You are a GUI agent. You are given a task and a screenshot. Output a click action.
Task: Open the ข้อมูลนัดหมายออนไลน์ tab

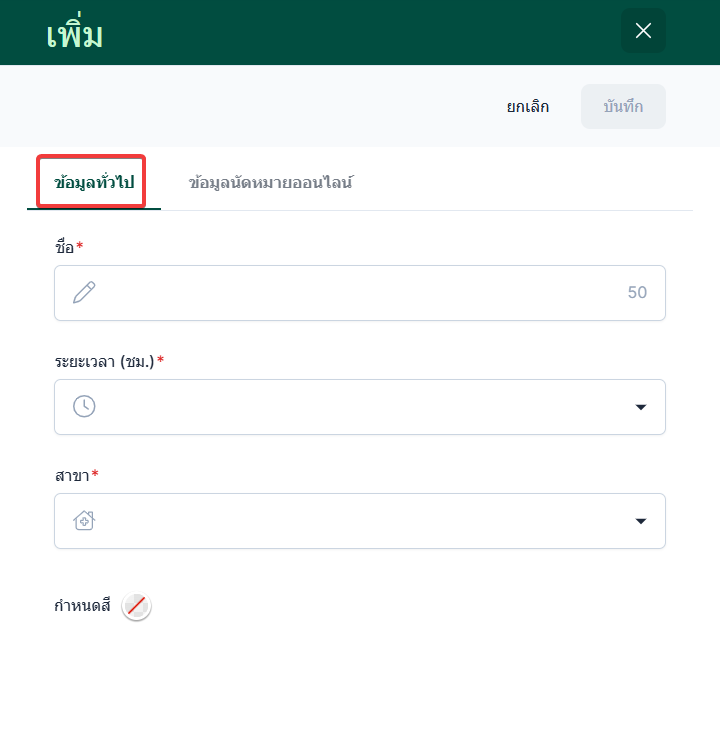(x=270, y=182)
